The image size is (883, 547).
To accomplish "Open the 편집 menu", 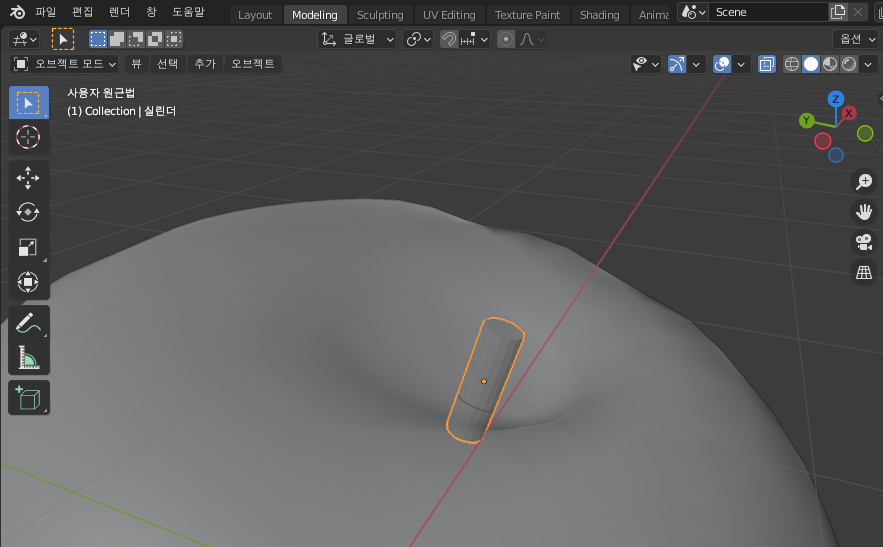I will (x=83, y=12).
